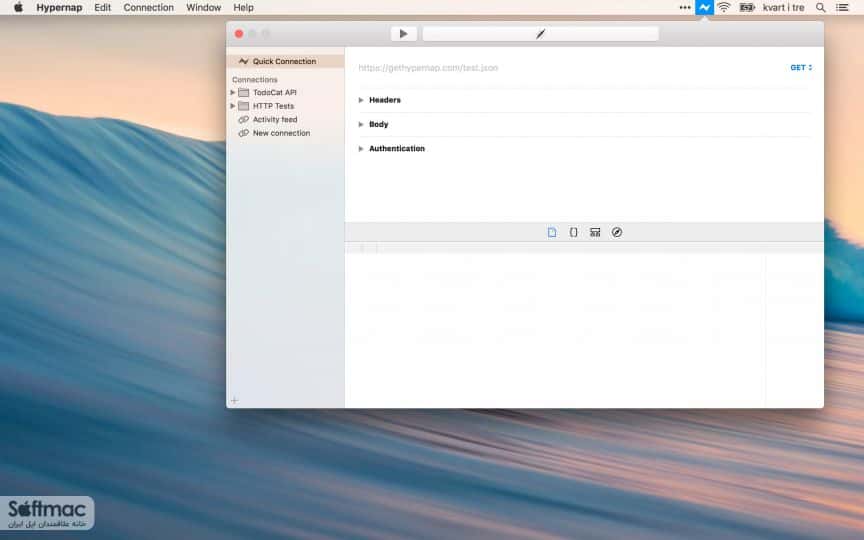The image size is (864, 540).
Task: Switch to the JSON braces response view
Action: tap(574, 233)
